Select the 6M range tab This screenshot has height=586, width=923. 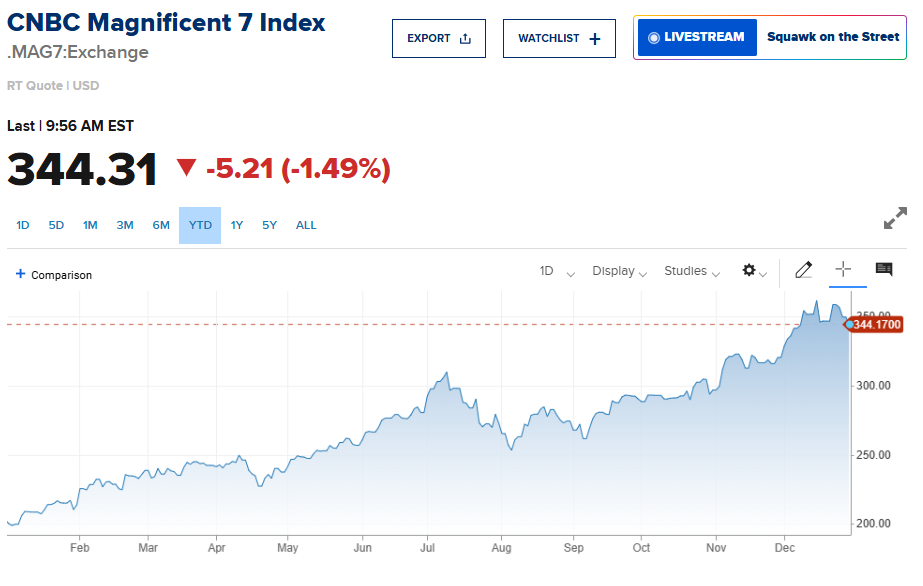[161, 225]
